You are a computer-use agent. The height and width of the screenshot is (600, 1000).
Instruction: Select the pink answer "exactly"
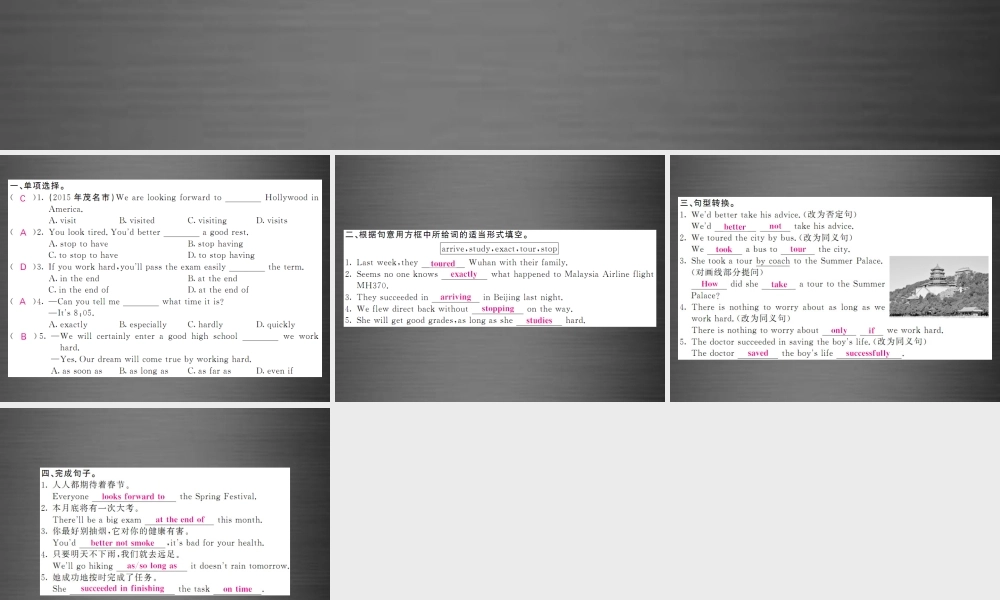[464, 274]
